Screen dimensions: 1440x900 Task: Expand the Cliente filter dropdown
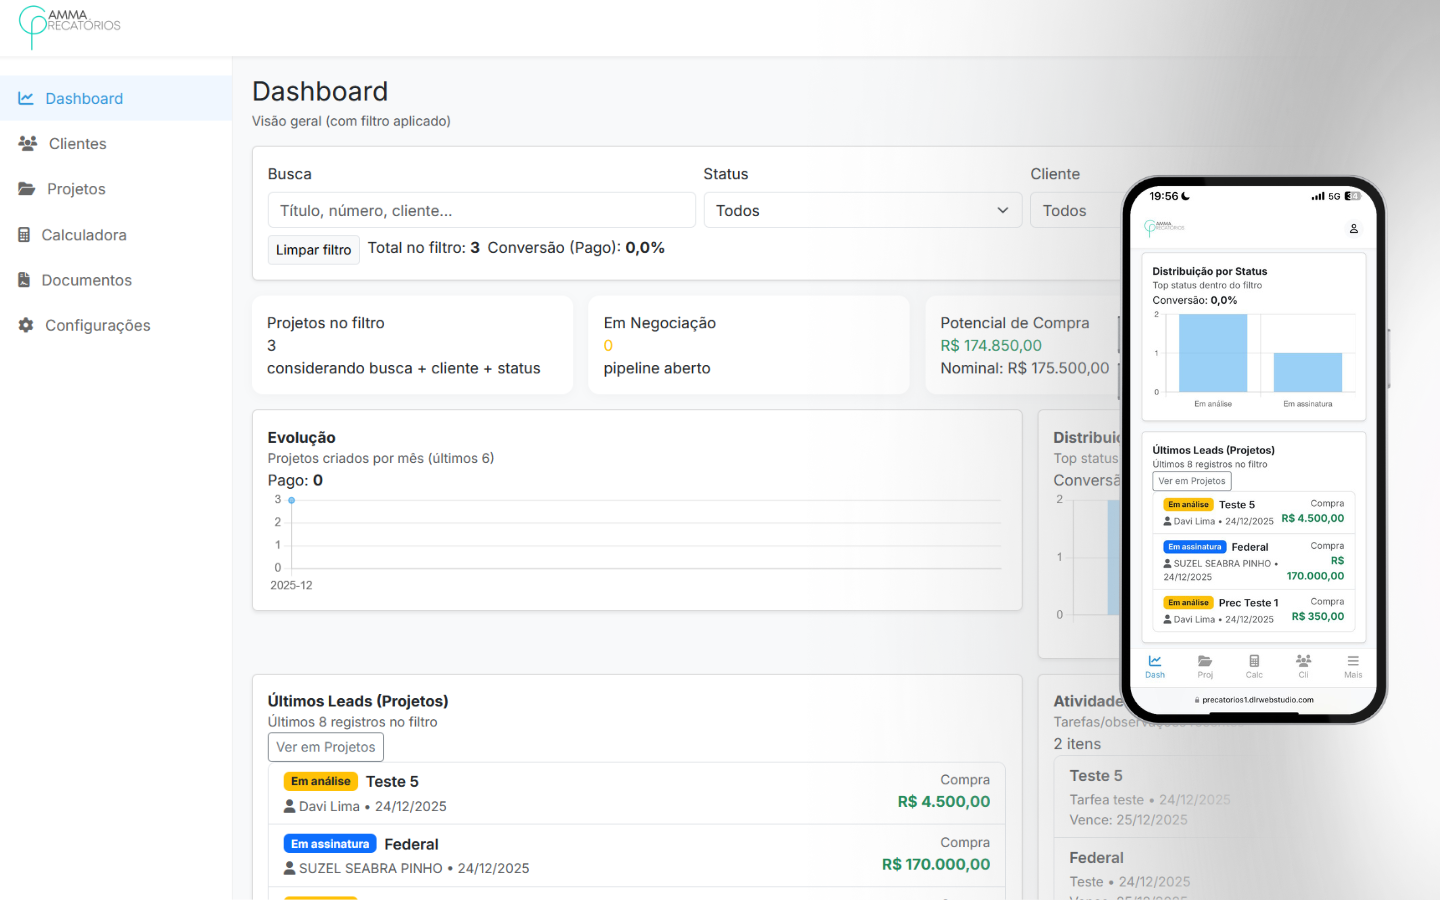(1075, 211)
